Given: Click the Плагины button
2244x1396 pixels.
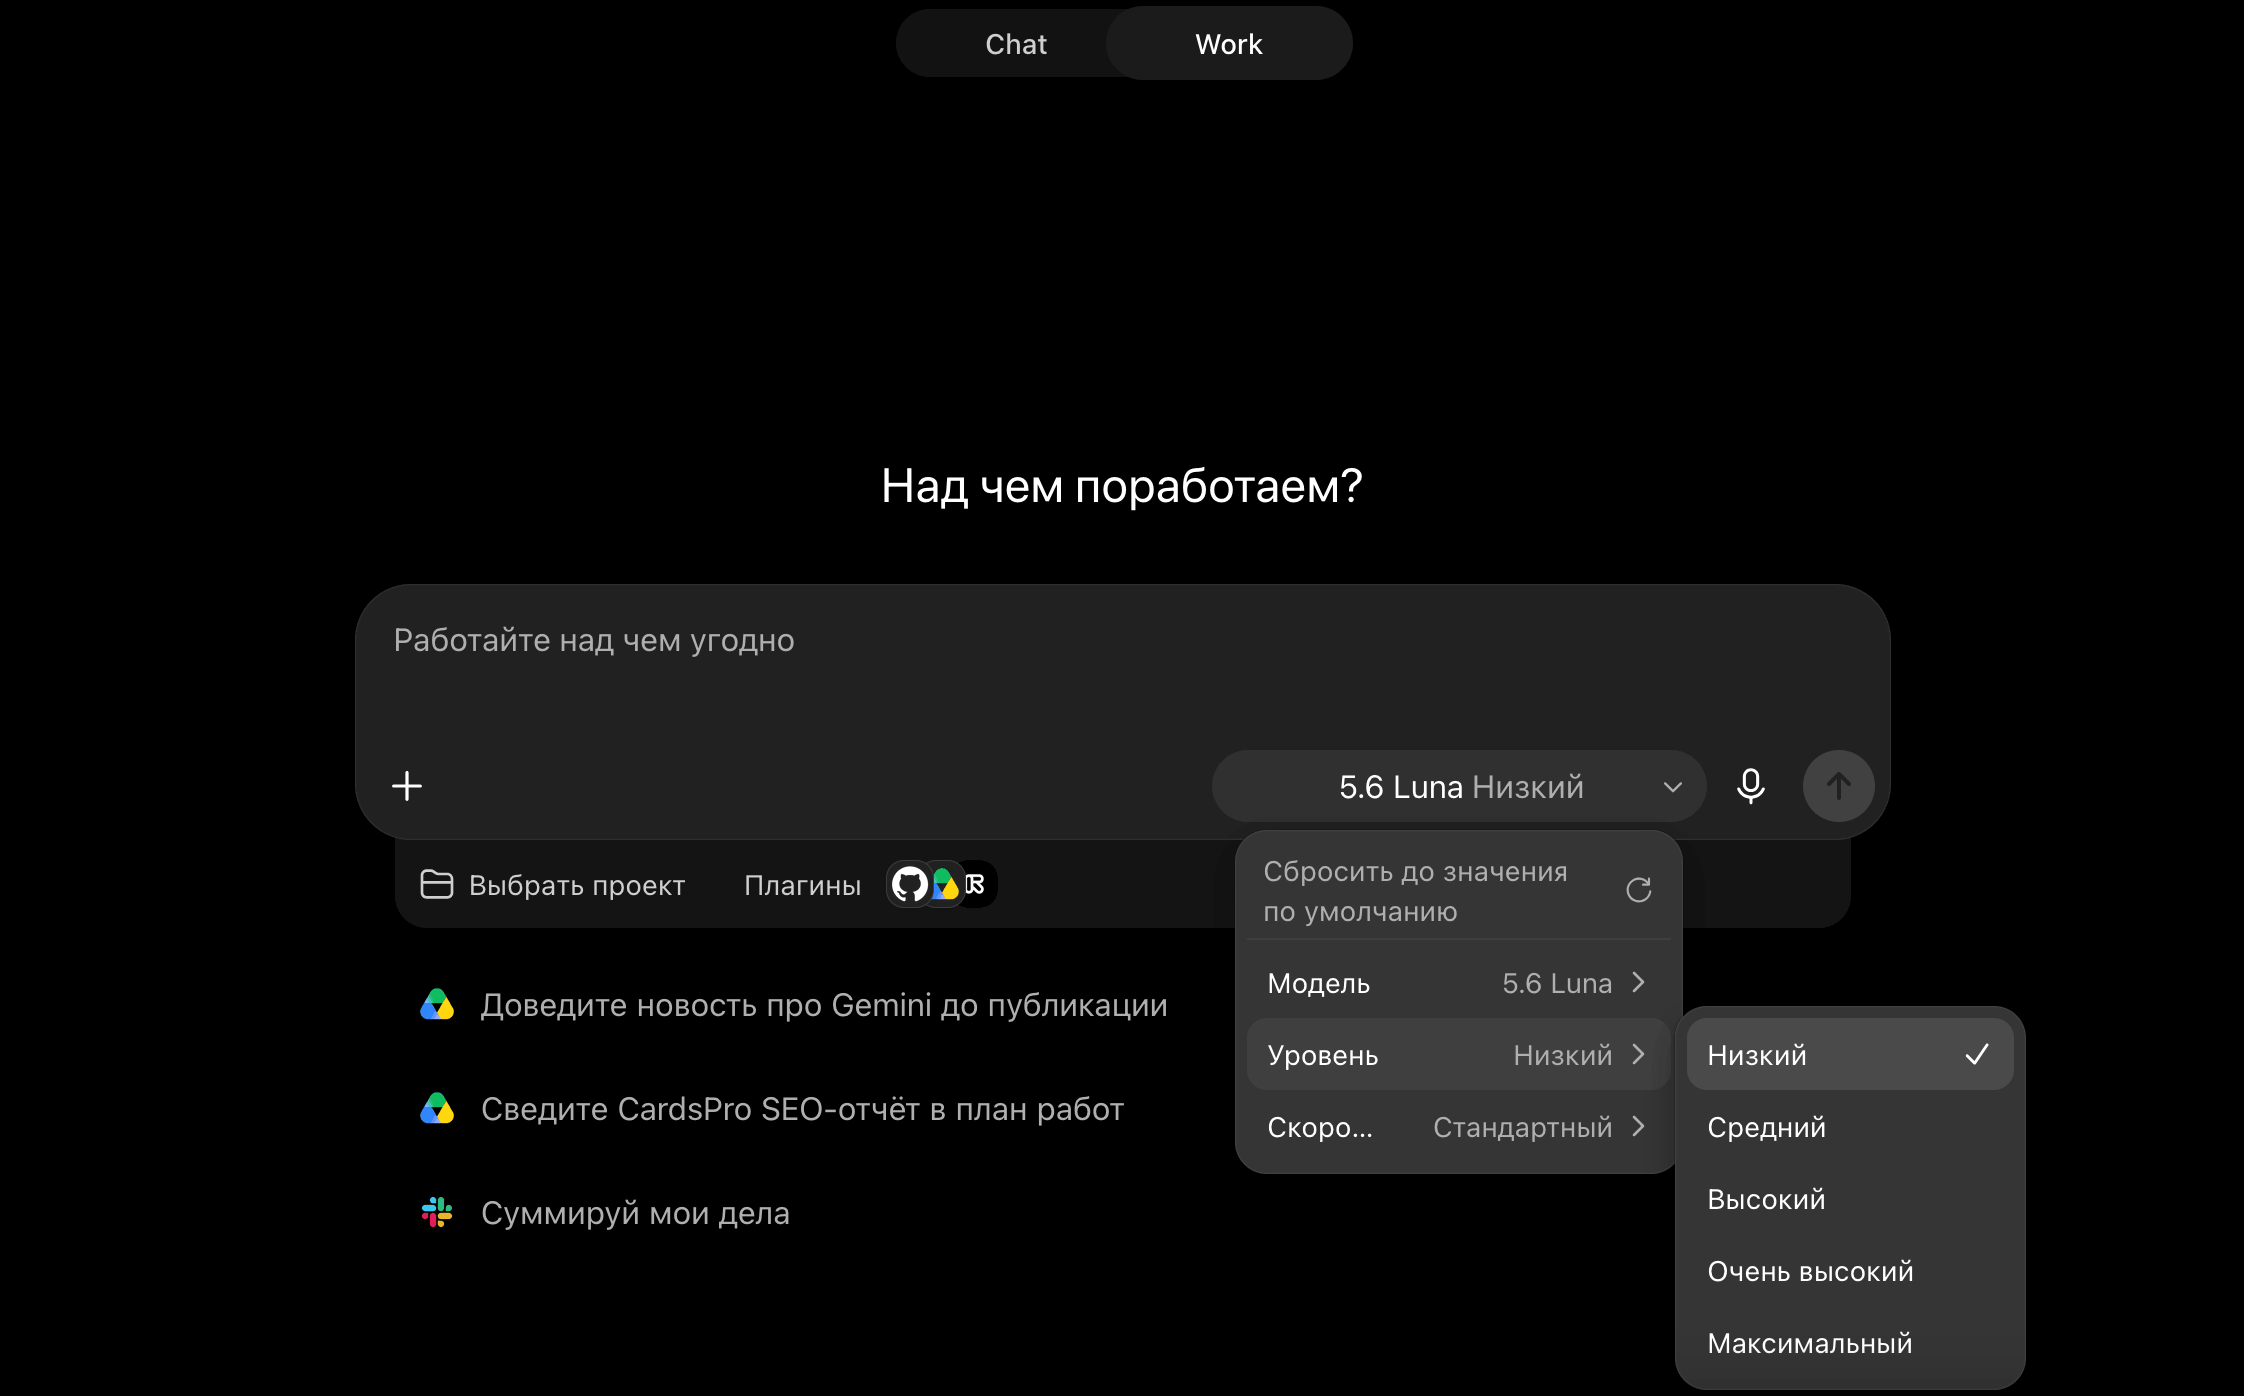Looking at the screenshot, I should 802,885.
